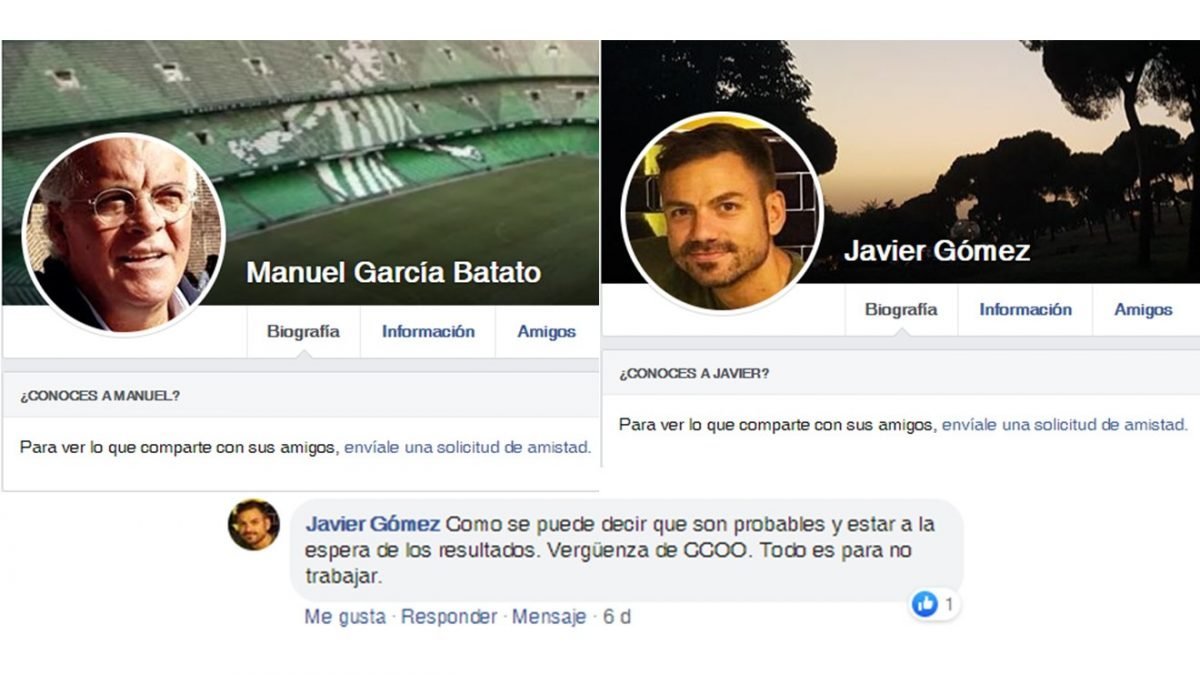Click the friend request link for Javier

(x=1065, y=425)
